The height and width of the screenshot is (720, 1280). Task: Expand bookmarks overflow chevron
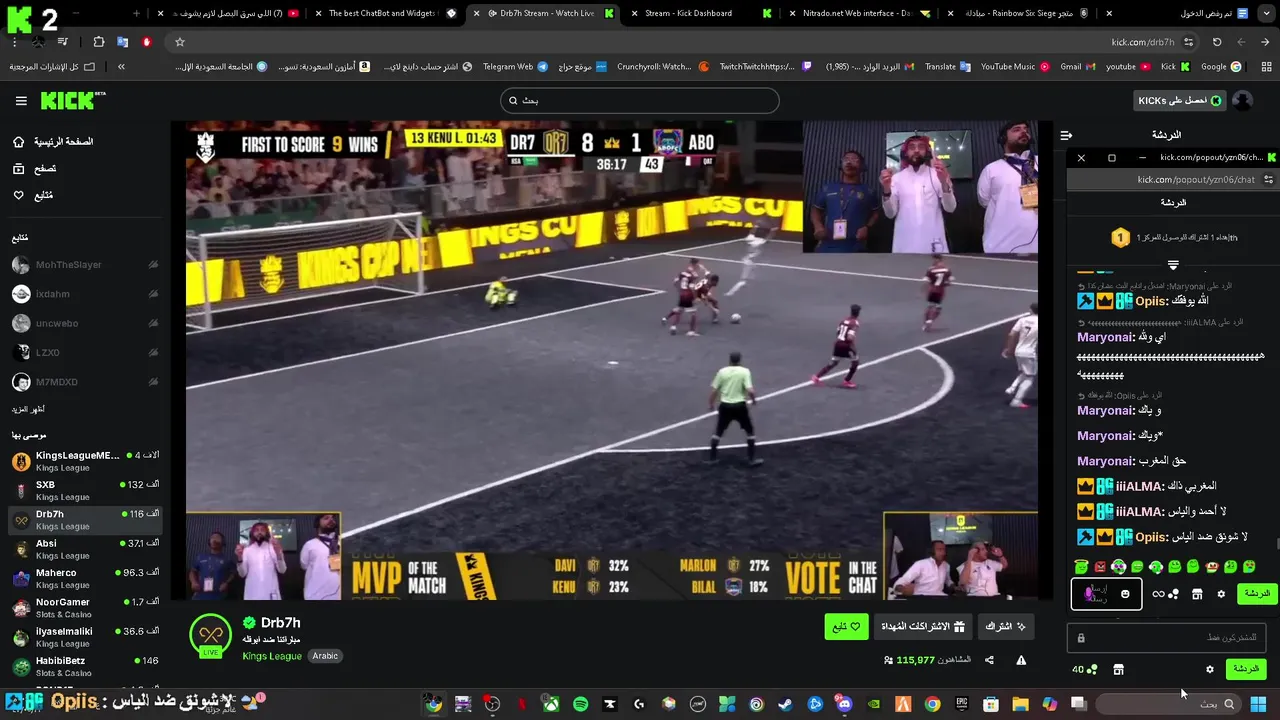(x=121, y=67)
